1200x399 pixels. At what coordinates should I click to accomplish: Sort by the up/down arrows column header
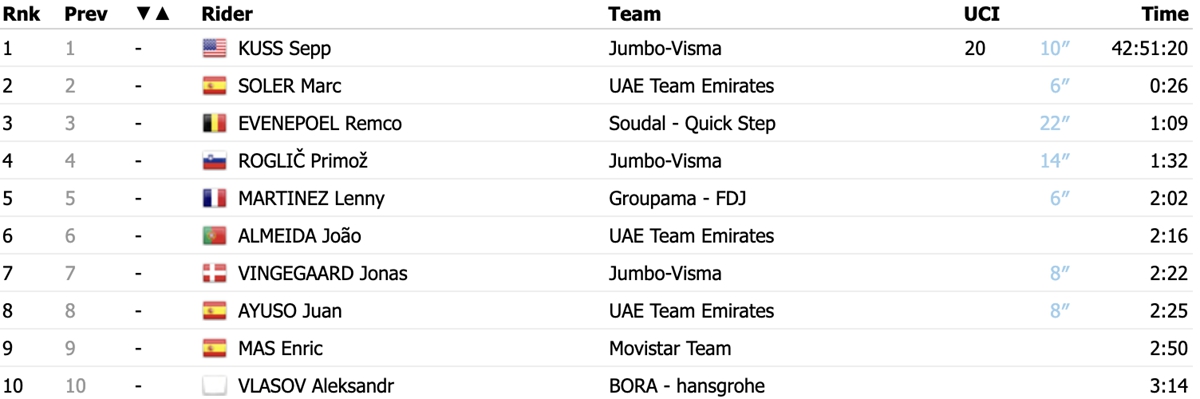pyautogui.click(x=153, y=14)
